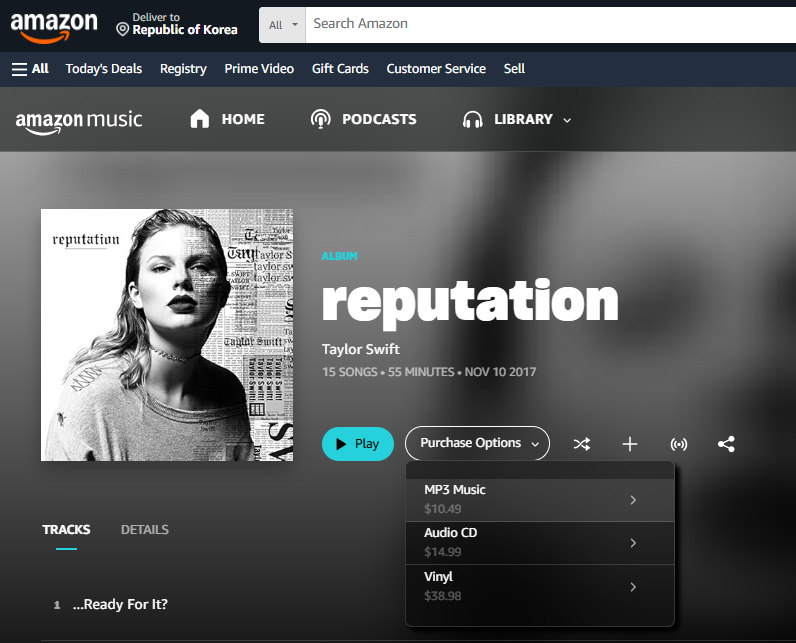Open the hamburger All menu
The height and width of the screenshot is (643, 796).
click(30, 69)
